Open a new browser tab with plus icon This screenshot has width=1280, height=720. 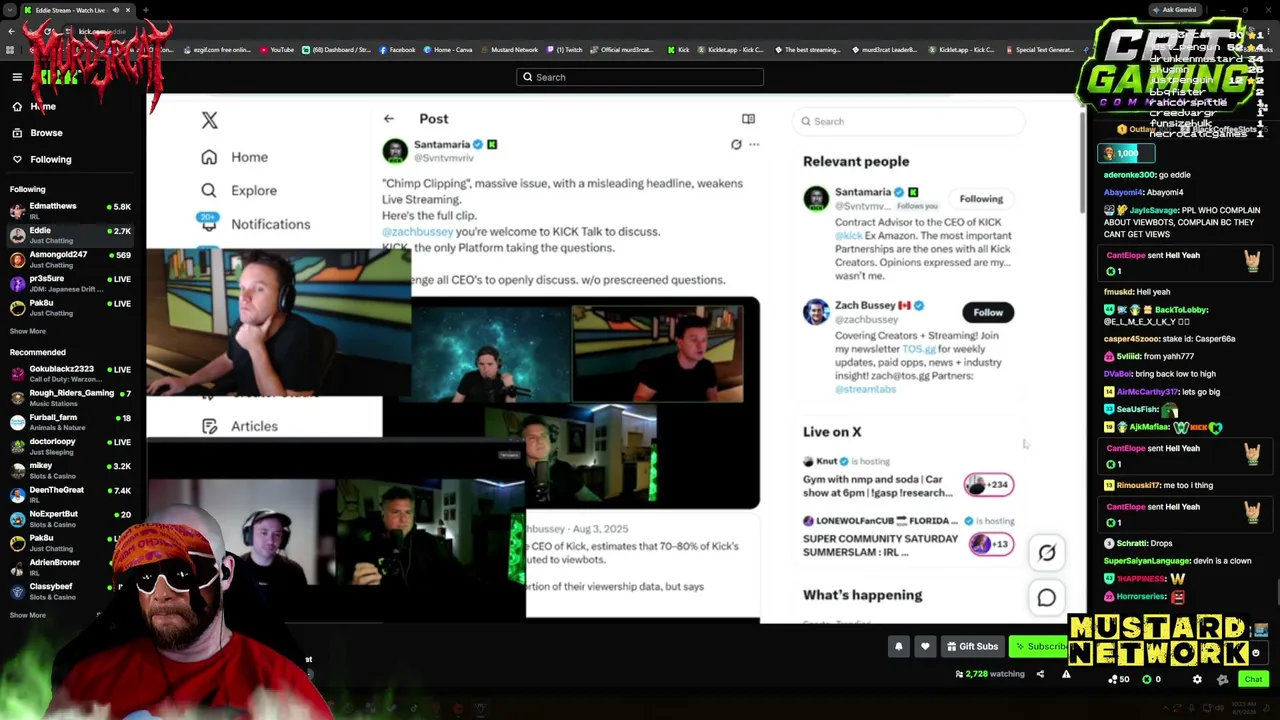[145, 10]
